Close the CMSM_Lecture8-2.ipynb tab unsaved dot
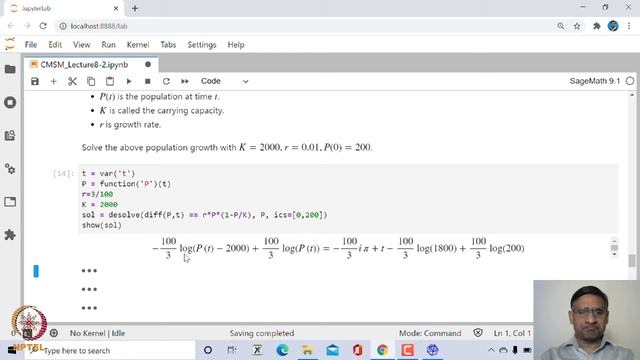 click(148, 64)
